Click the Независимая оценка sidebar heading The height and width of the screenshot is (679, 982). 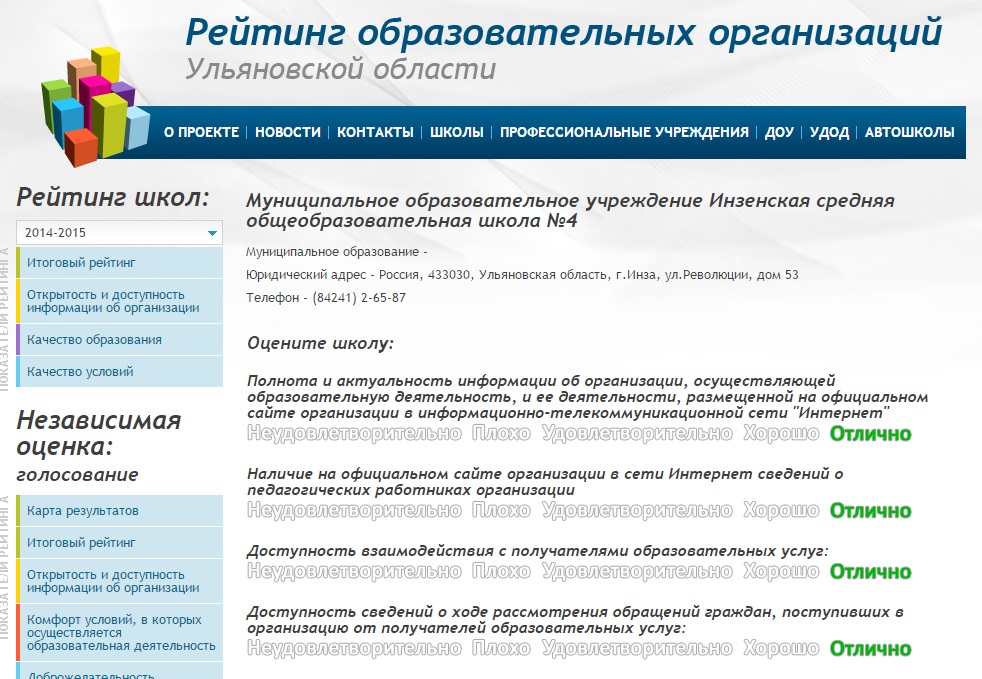tap(99, 433)
